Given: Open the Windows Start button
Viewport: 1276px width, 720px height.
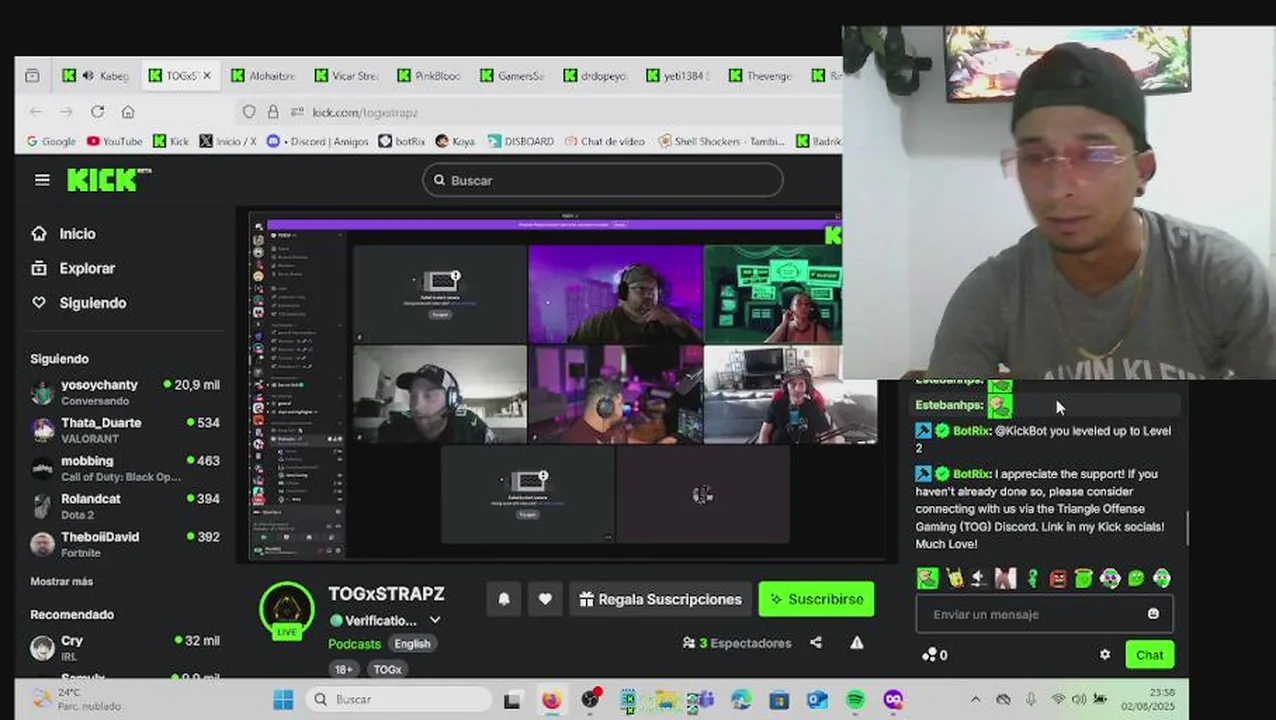Looking at the screenshot, I should point(283,700).
